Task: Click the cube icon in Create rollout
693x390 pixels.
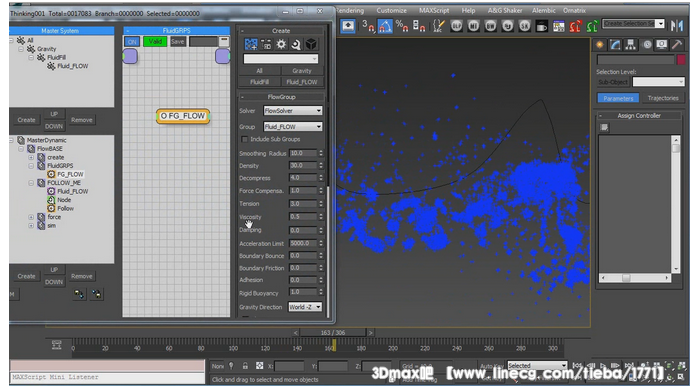Action: point(311,44)
